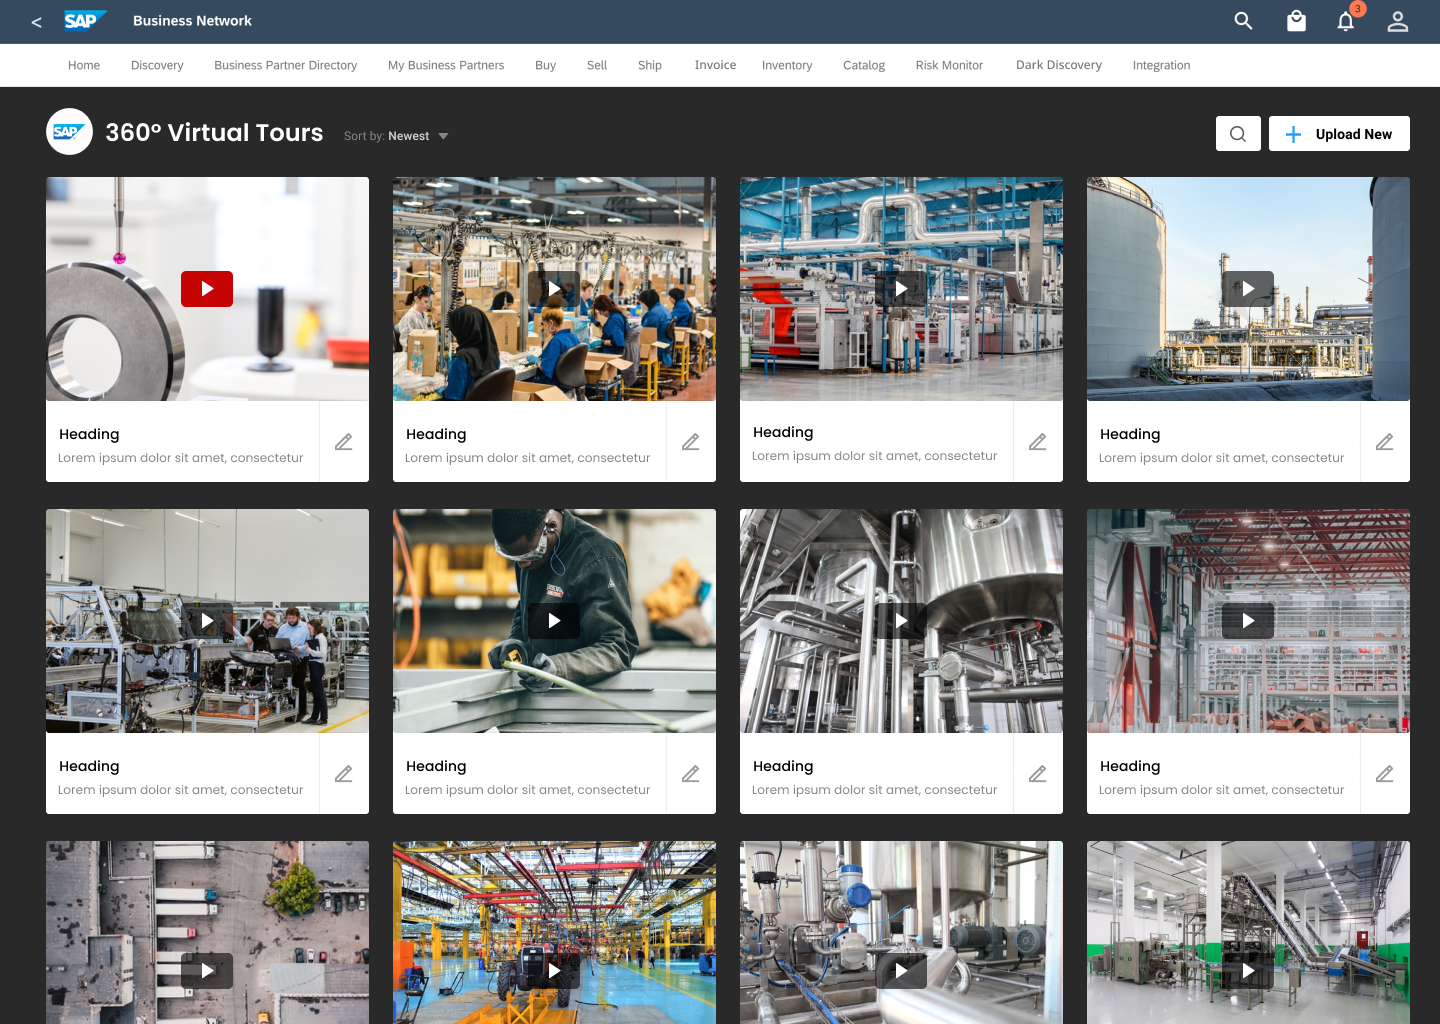Open the Invoice tab
The height and width of the screenshot is (1024, 1440).
715,65
